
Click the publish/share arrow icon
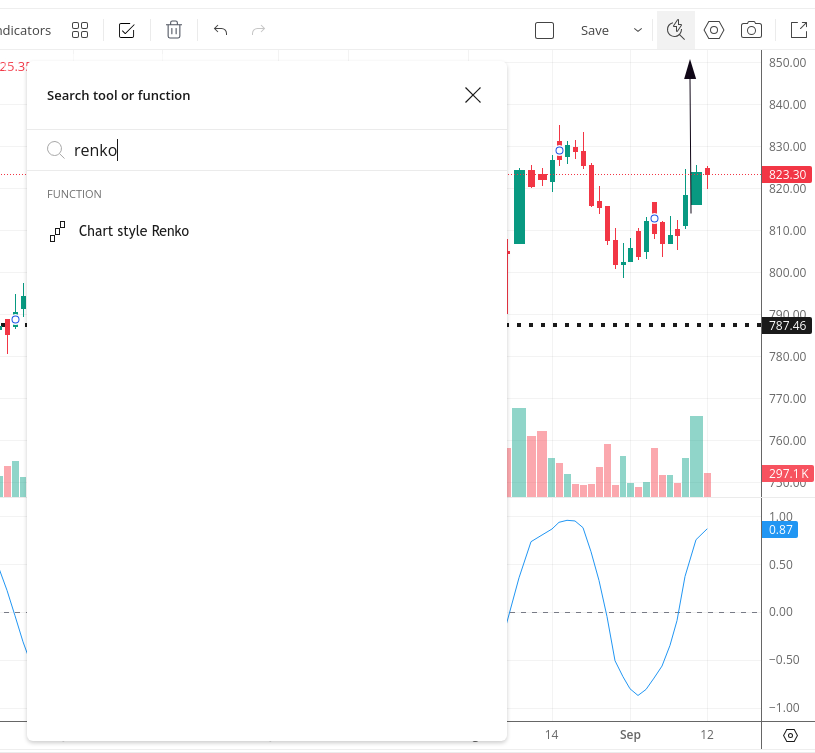[799, 30]
